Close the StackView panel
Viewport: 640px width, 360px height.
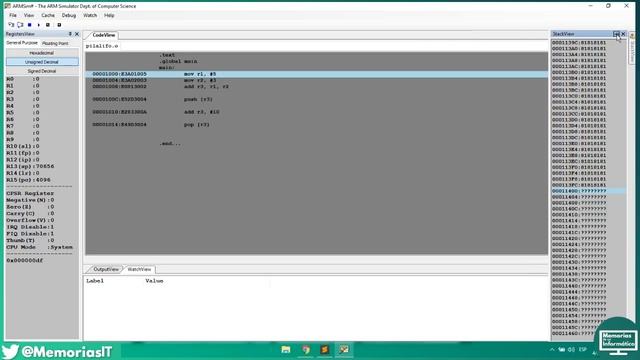[623, 34]
